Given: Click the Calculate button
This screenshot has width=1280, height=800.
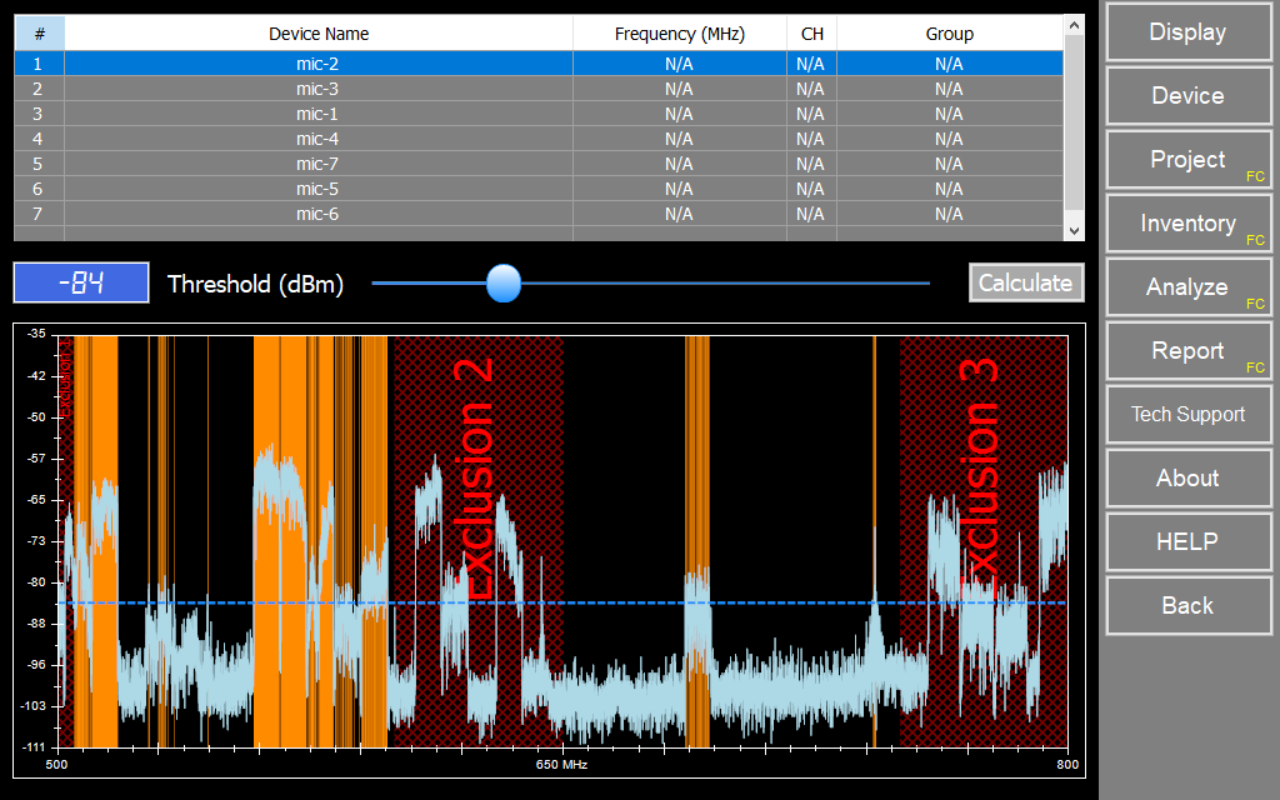Looking at the screenshot, I should click(x=1026, y=283).
